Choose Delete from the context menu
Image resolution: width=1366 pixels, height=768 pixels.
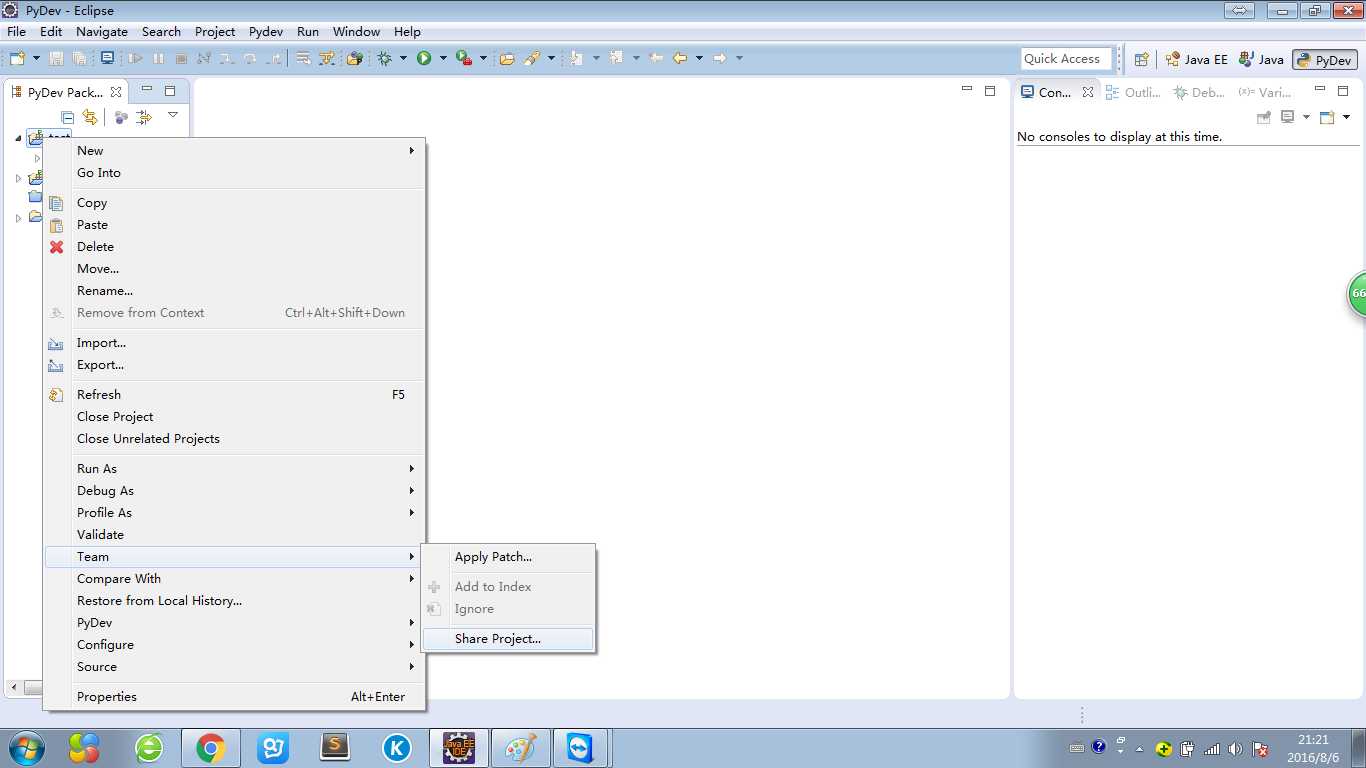point(235,247)
